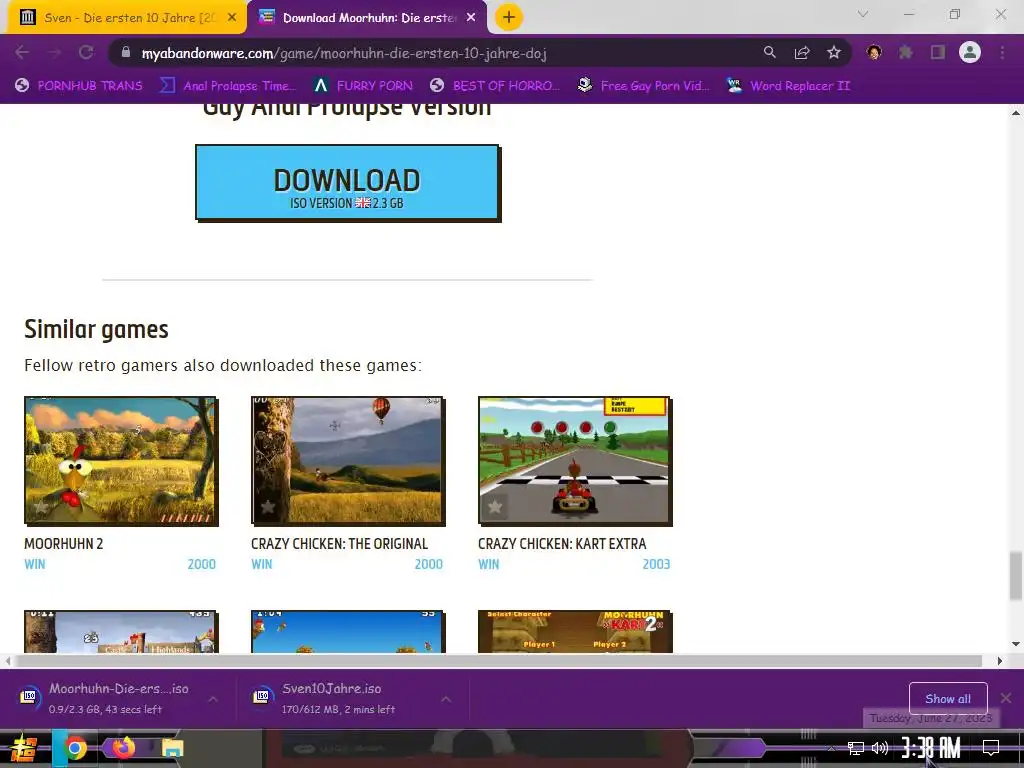Click the favorite star on Moorhuhn 2 thumbnail
The width and height of the screenshot is (1024, 768).
click(41, 506)
